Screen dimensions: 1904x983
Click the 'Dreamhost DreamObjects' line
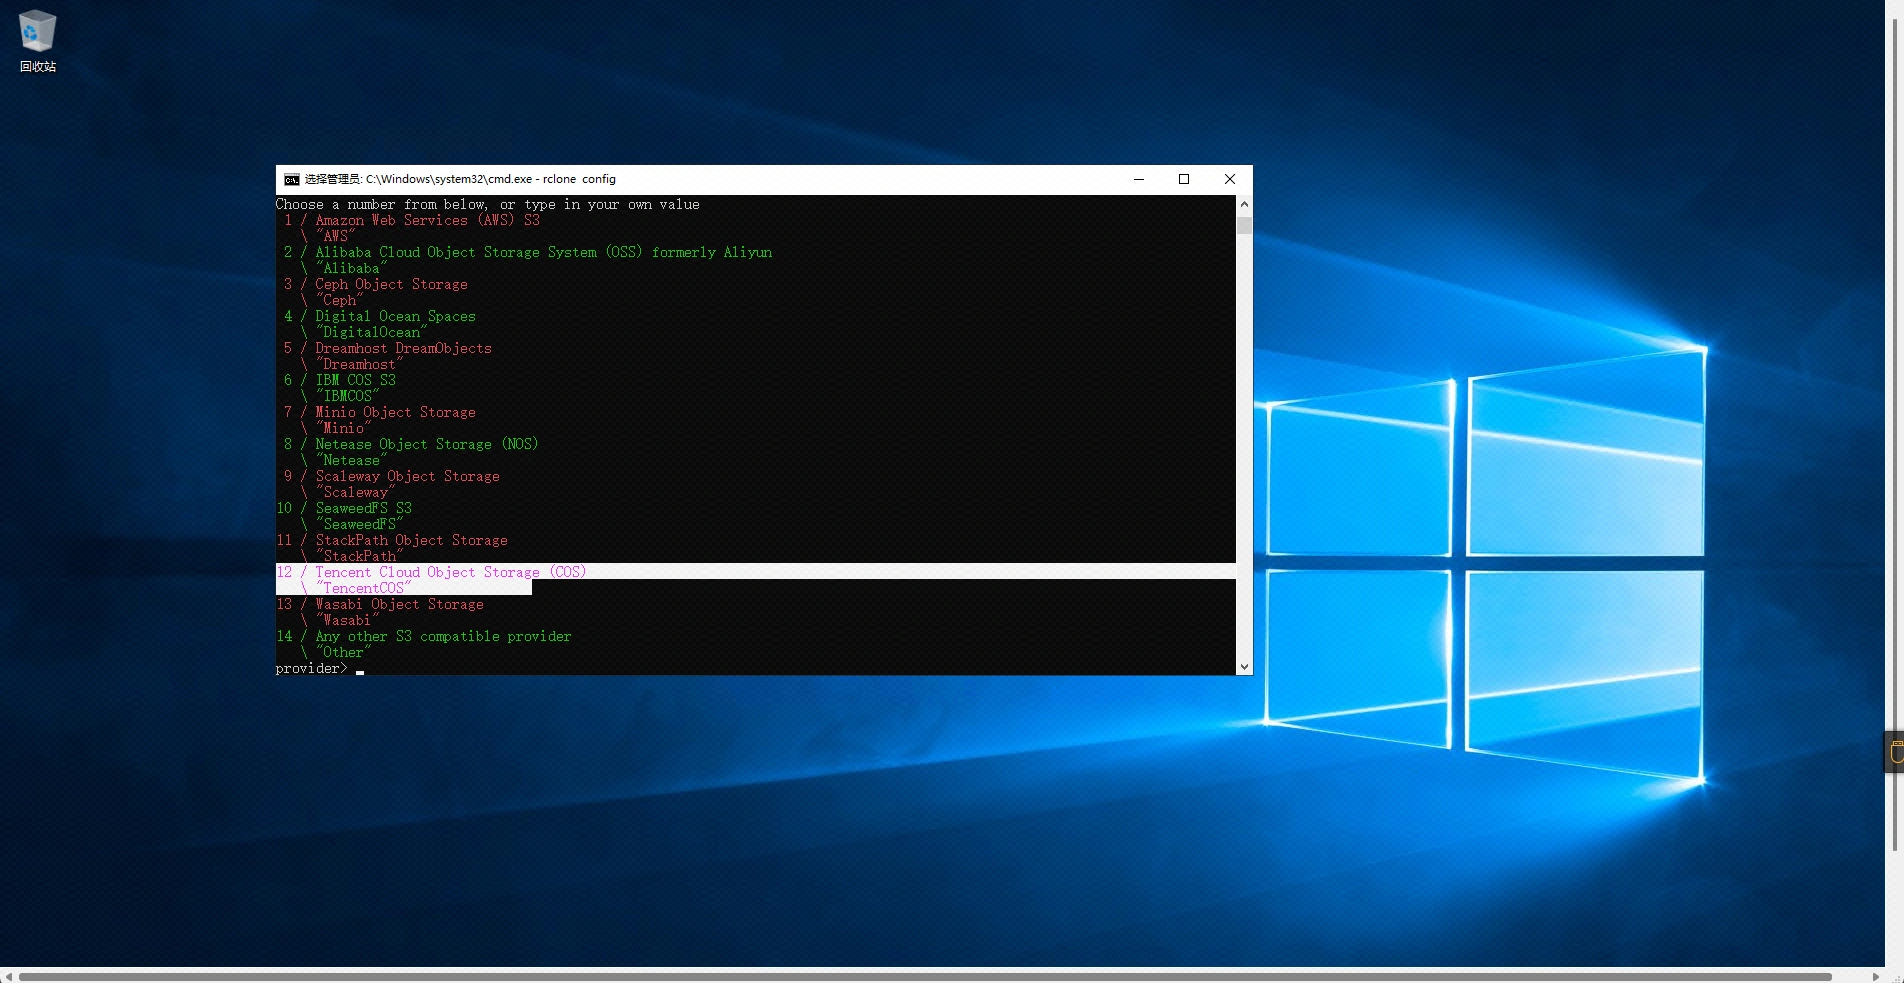pyautogui.click(x=388, y=348)
